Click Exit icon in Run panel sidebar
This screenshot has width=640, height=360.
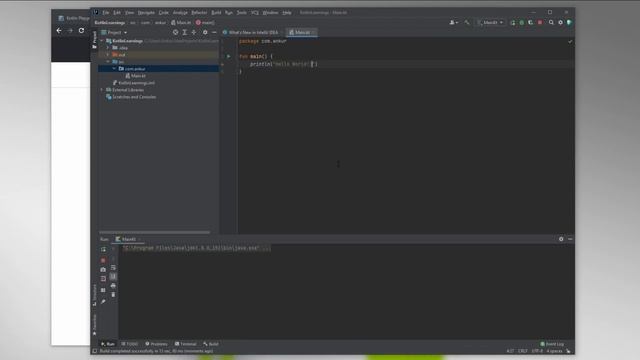pos(103,279)
